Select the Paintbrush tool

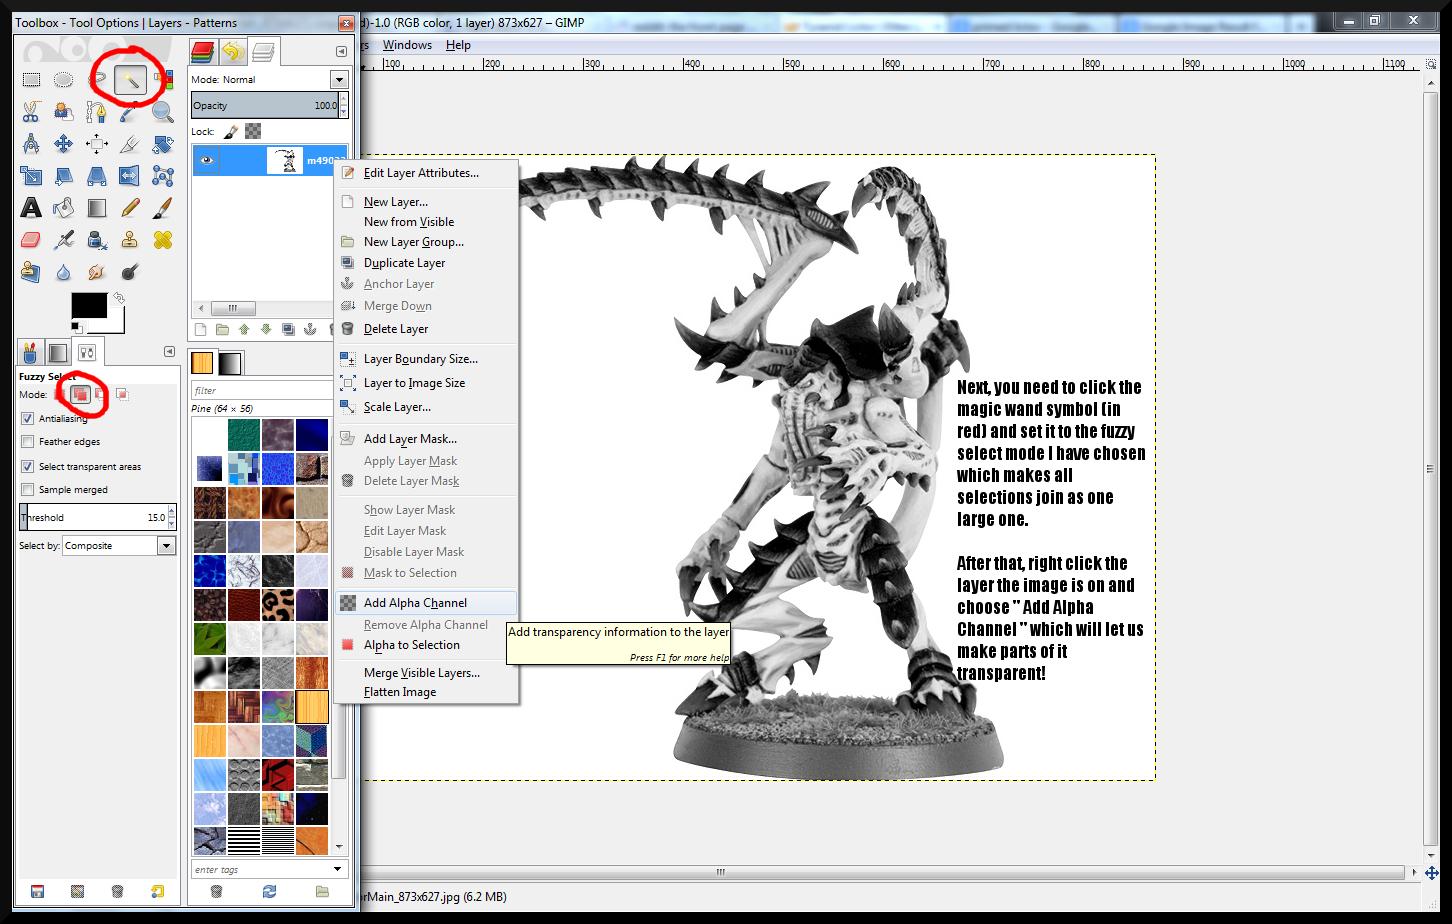click(x=163, y=208)
